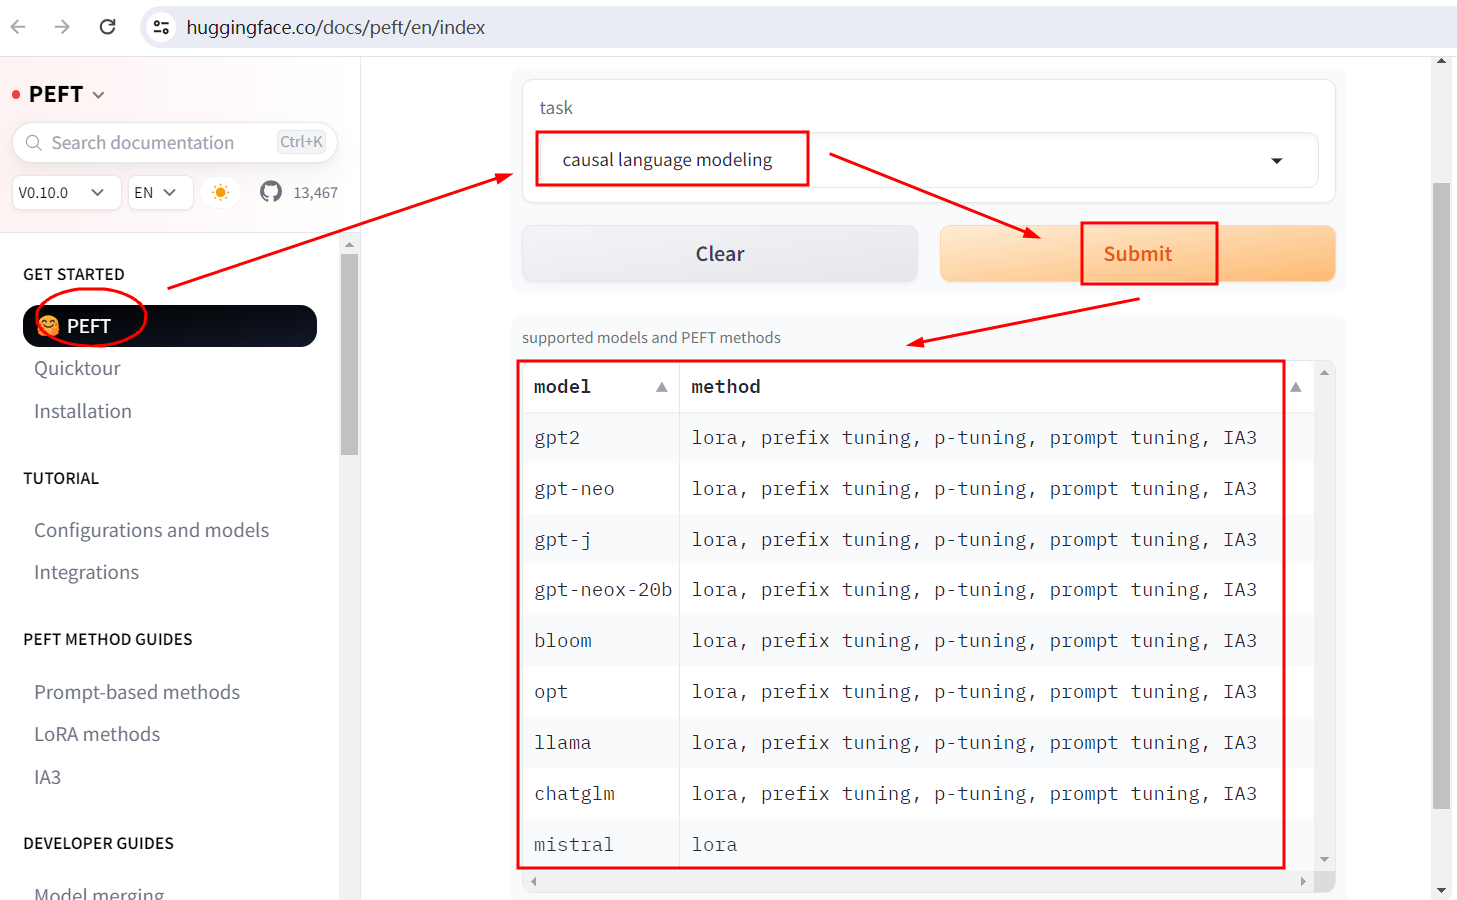This screenshot has width=1457, height=900.
Task: Sort using the arrow beside method column
Action: coord(1296,387)
